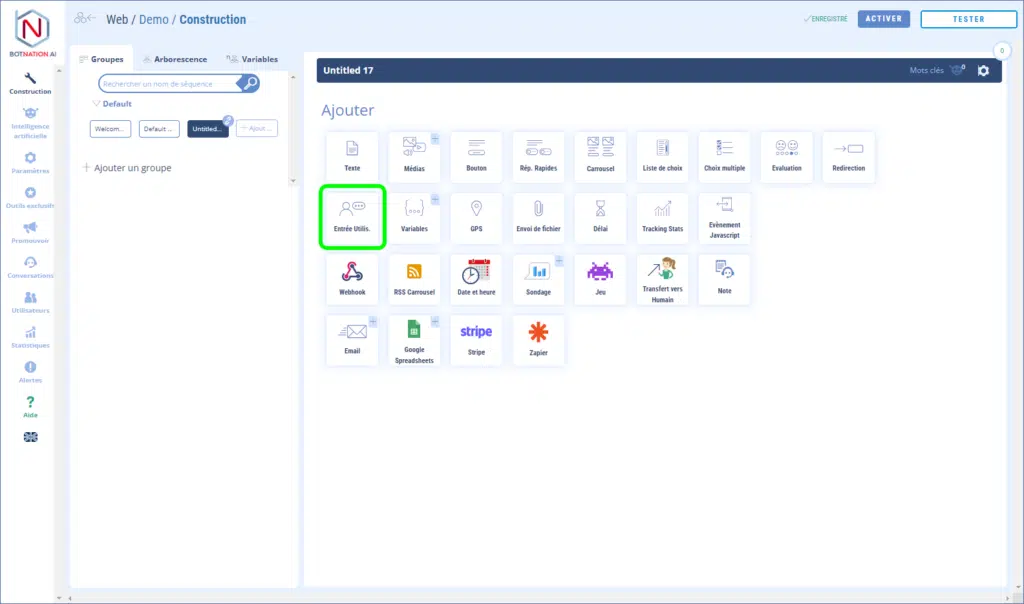Choose the Google Spreadsheets element

click(x=414, y=340)
